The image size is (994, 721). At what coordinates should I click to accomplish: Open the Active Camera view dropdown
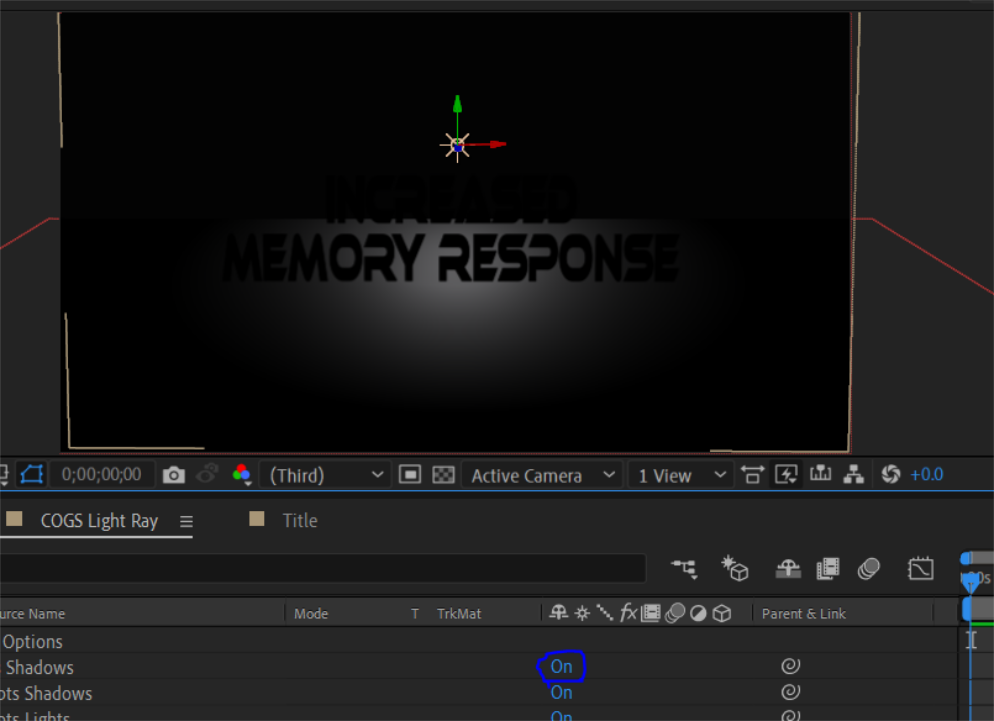pyautogui.click(x=528, y=474)
